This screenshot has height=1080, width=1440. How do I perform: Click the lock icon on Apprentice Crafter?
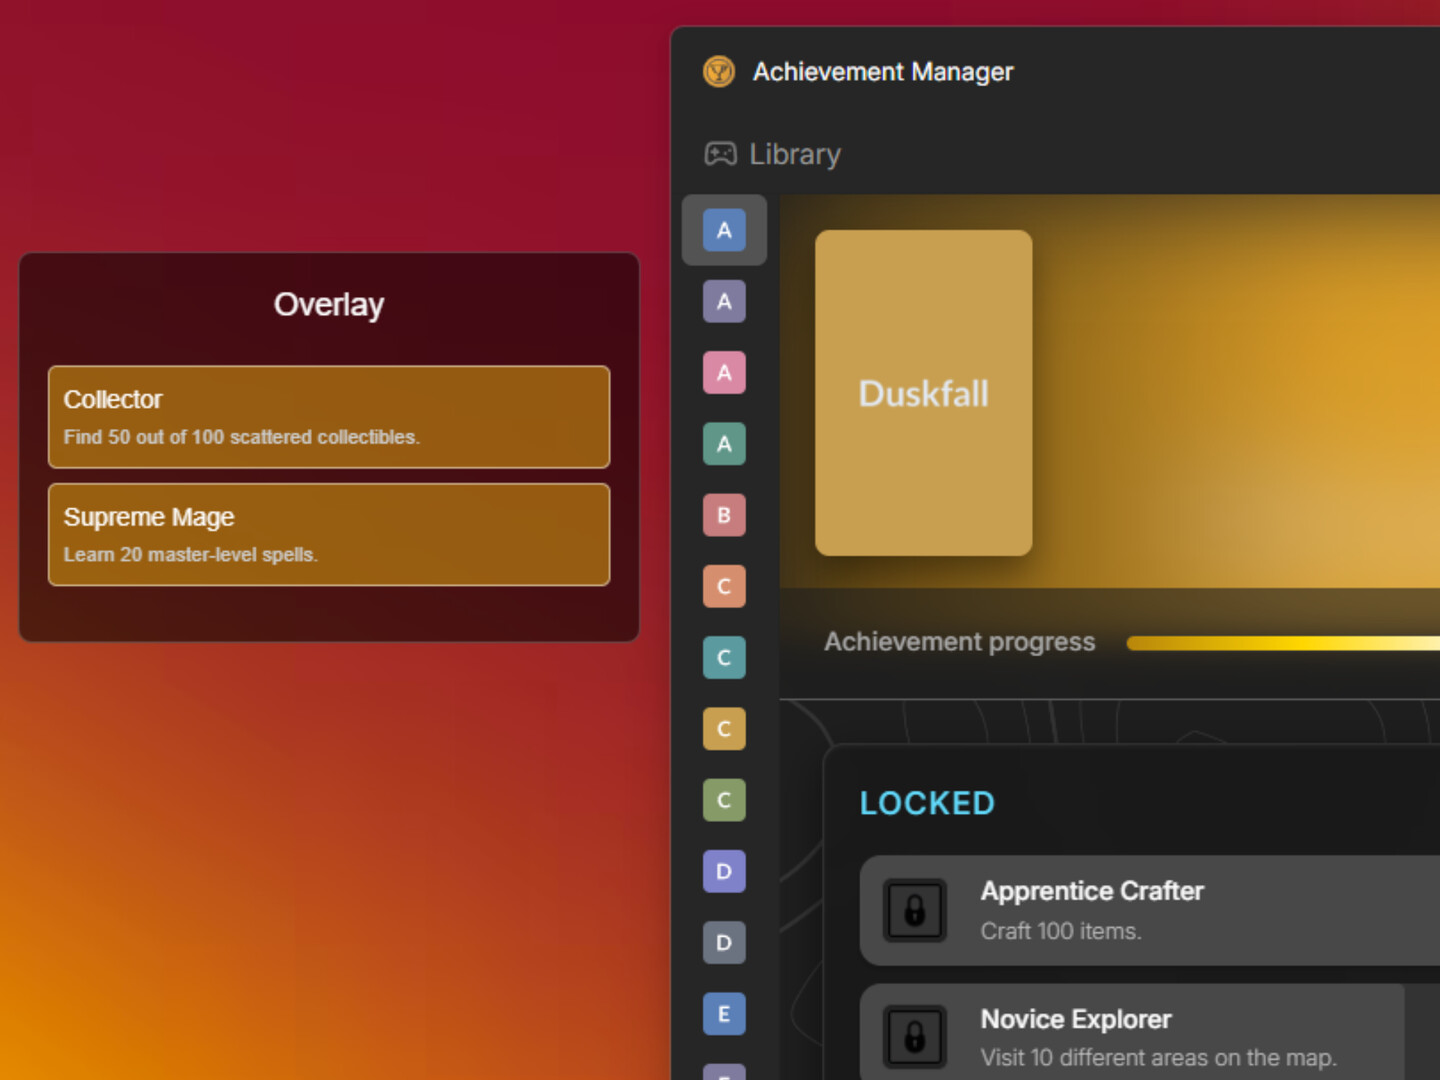click(914, 911)
